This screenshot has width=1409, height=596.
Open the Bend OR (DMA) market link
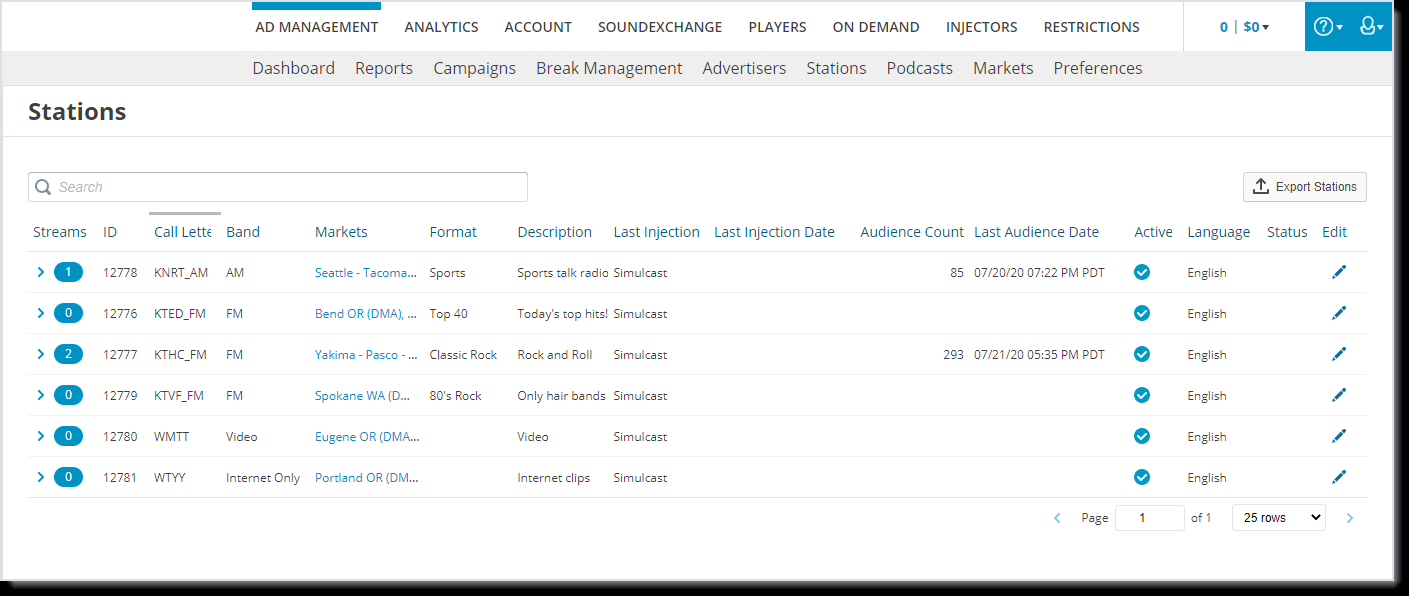(366, 313)
